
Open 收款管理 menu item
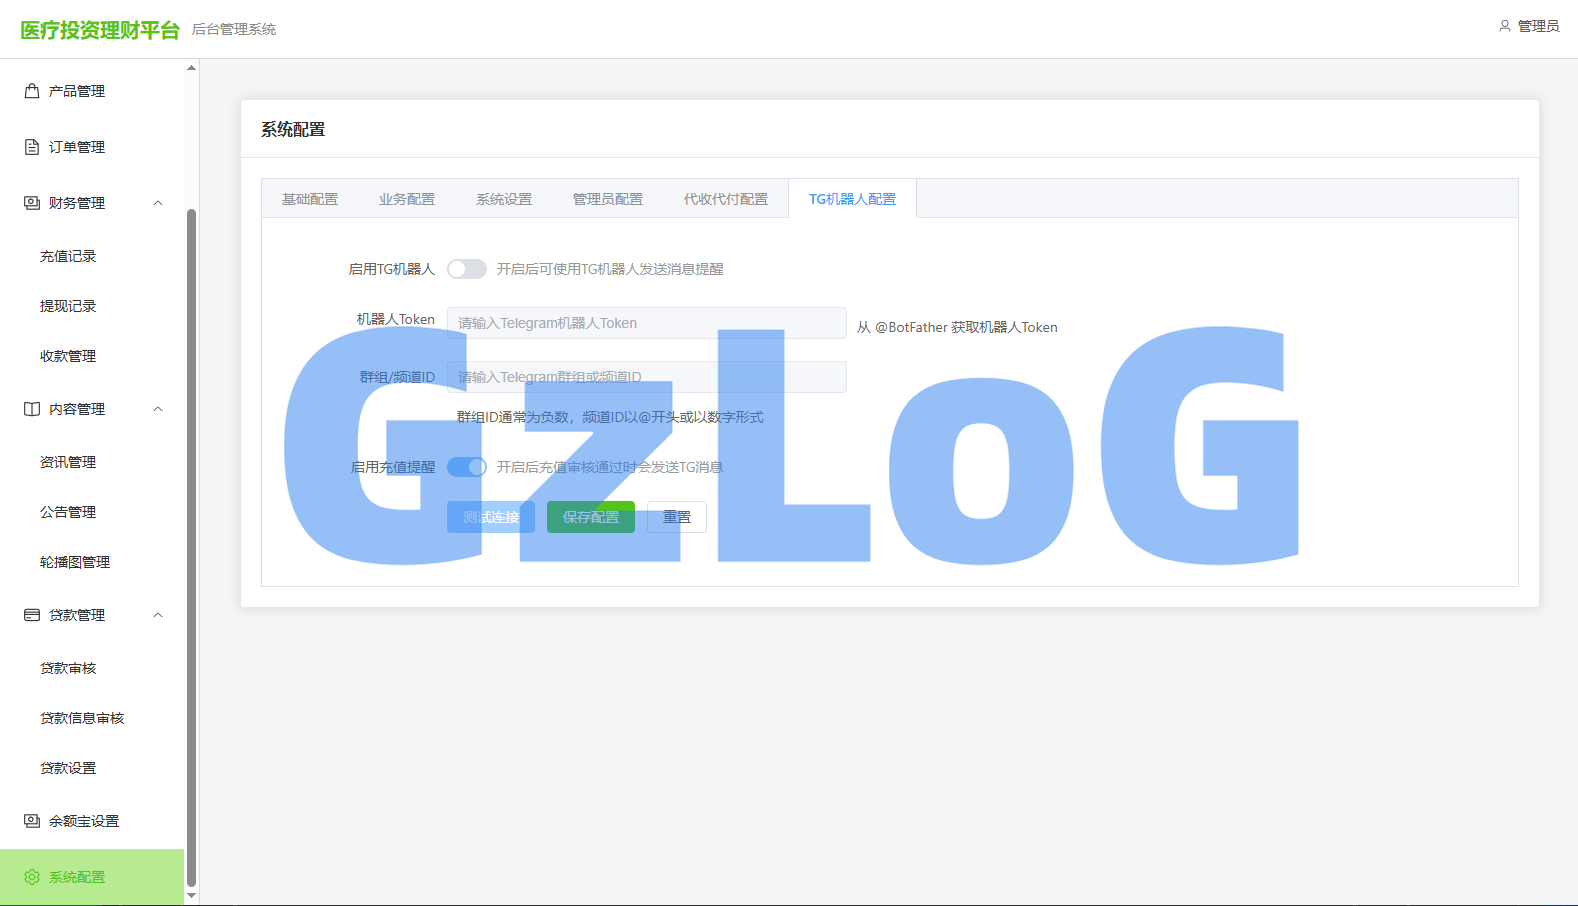click(92, 356)
